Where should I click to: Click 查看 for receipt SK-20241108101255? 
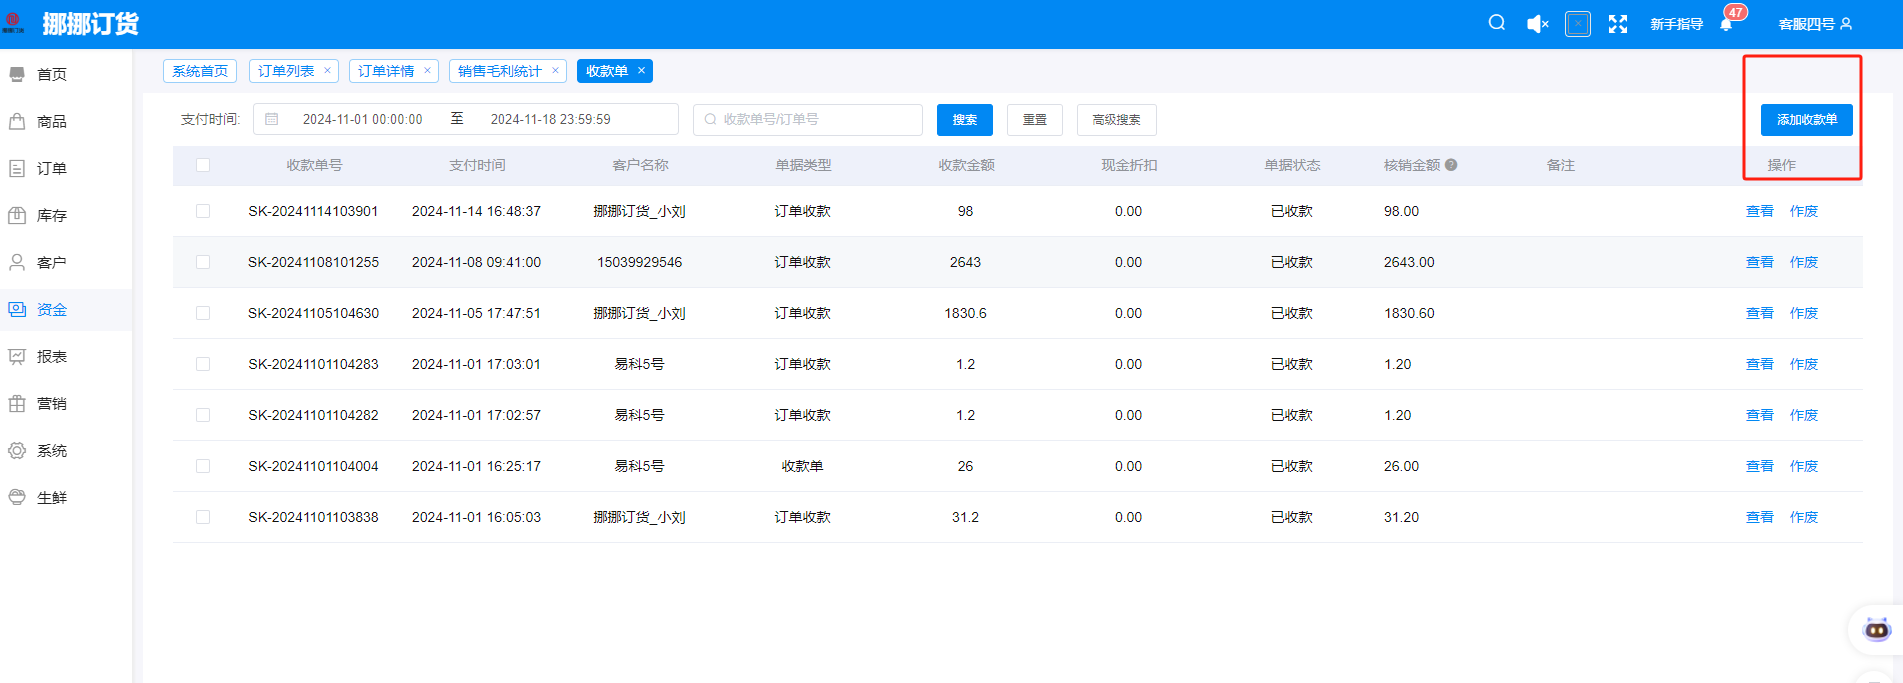[x=1759, y=262]
